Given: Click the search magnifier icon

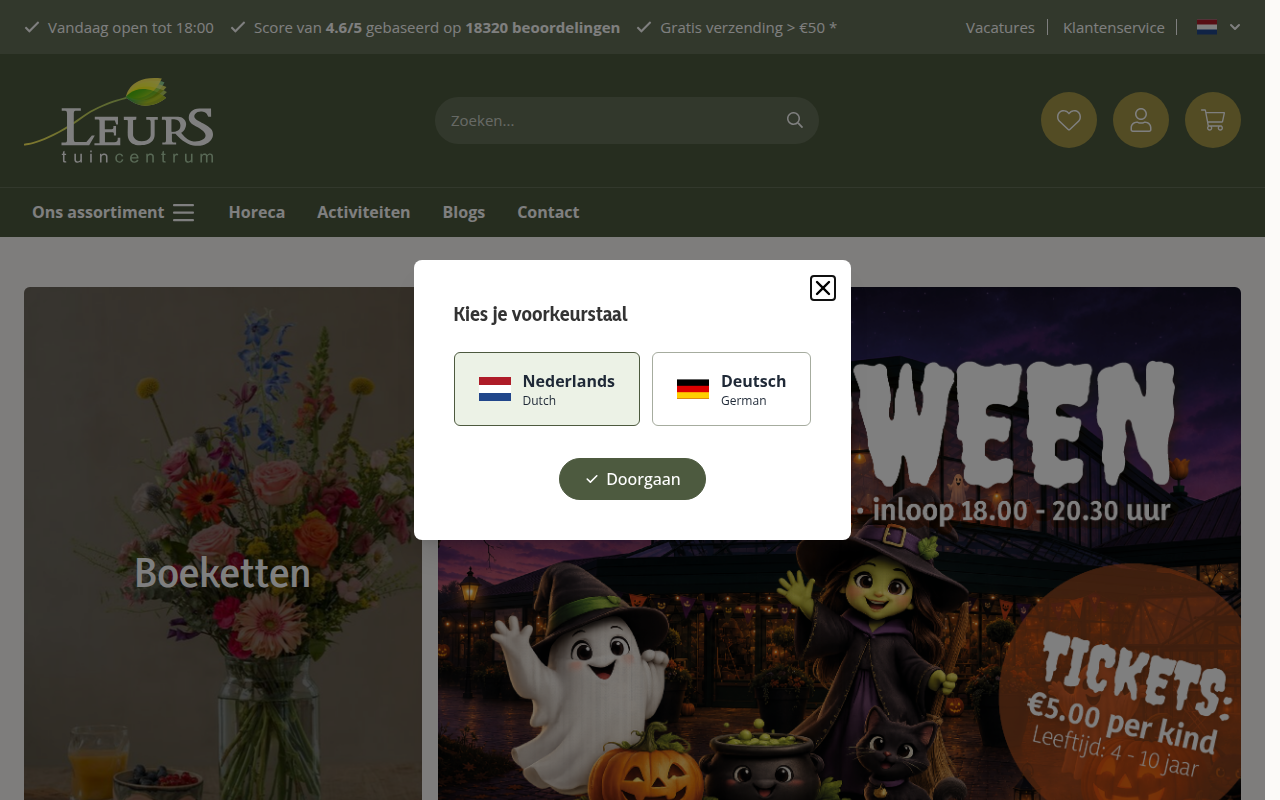Looking at the screenshot, I should (x=795, y=120).
